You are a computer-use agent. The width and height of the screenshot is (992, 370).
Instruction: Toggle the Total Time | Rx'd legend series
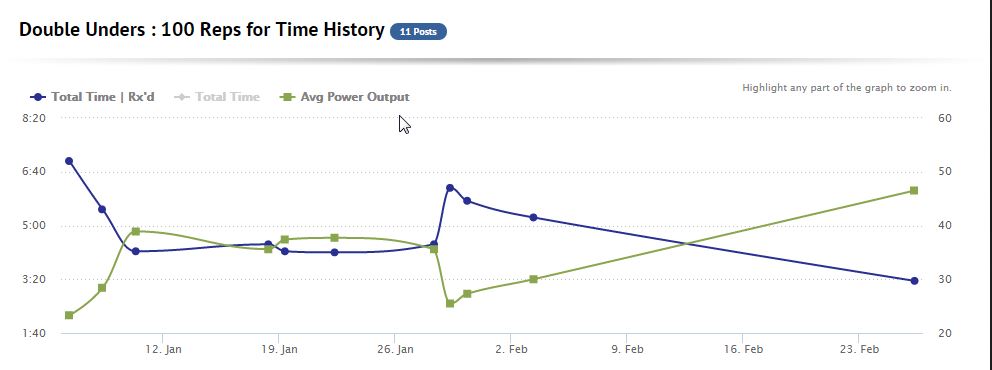[92, 97]
